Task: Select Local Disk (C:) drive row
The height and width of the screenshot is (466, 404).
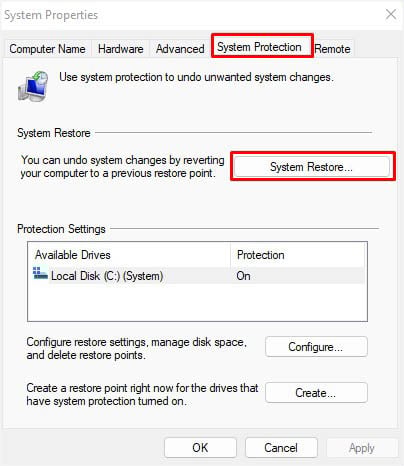Action: 197,276
